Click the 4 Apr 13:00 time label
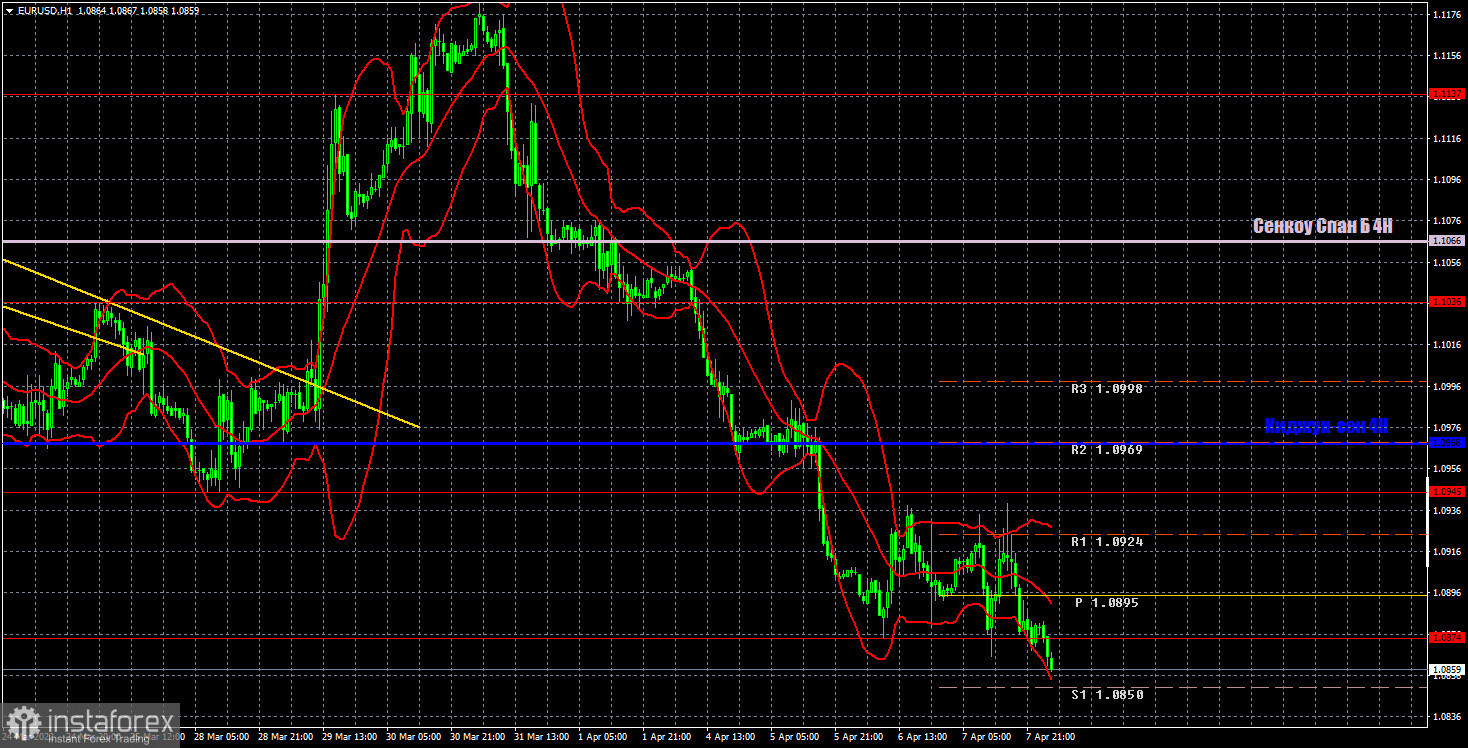This screenshot has height=748, width=1468. (732, 737)
